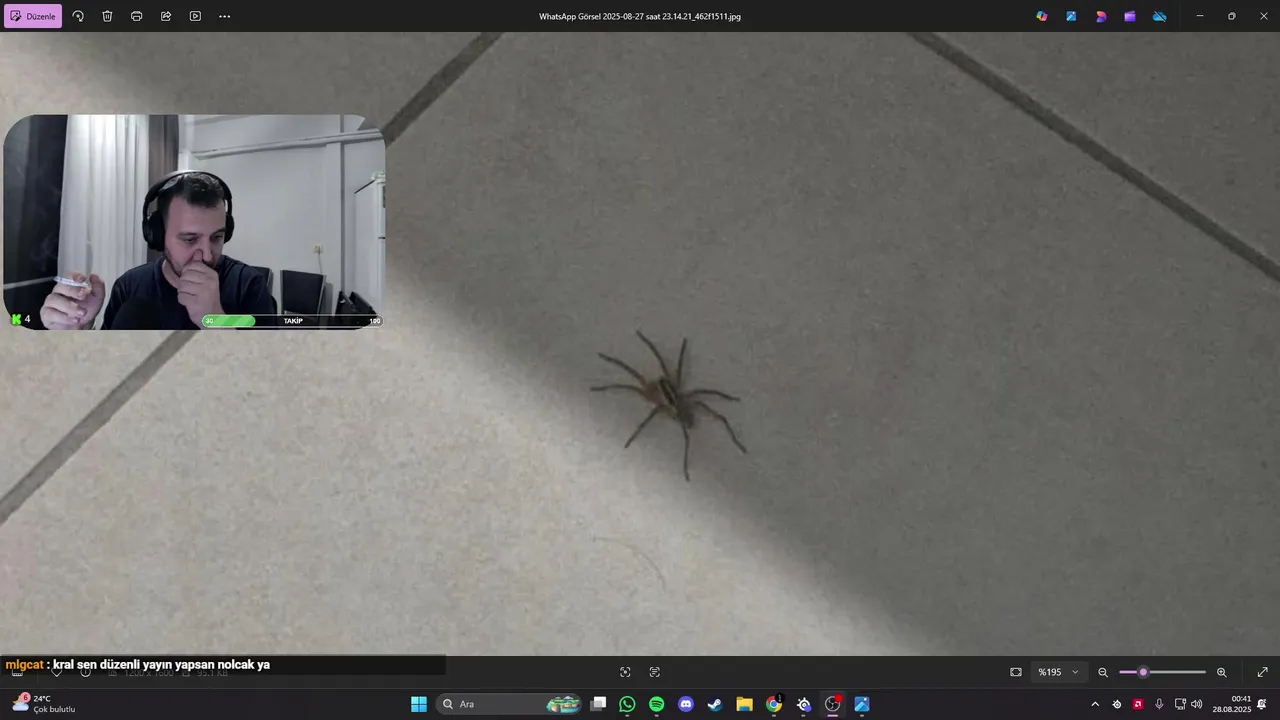
Task: Zoom out using the minus magnifier
Action: click(1103, 672)
